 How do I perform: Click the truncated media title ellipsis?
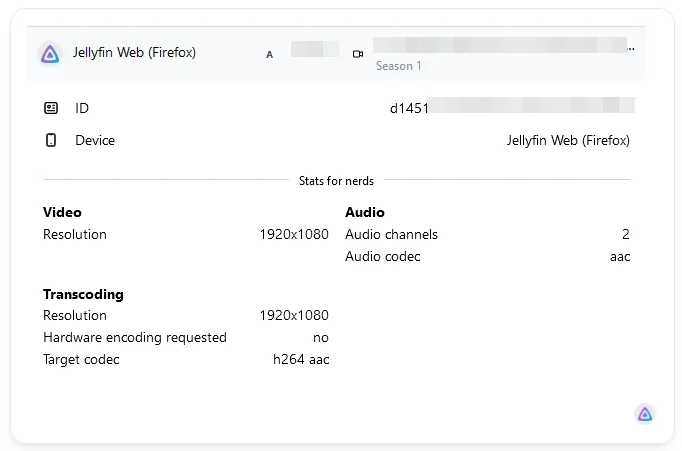pyautogui.click(x=630, y=48)
